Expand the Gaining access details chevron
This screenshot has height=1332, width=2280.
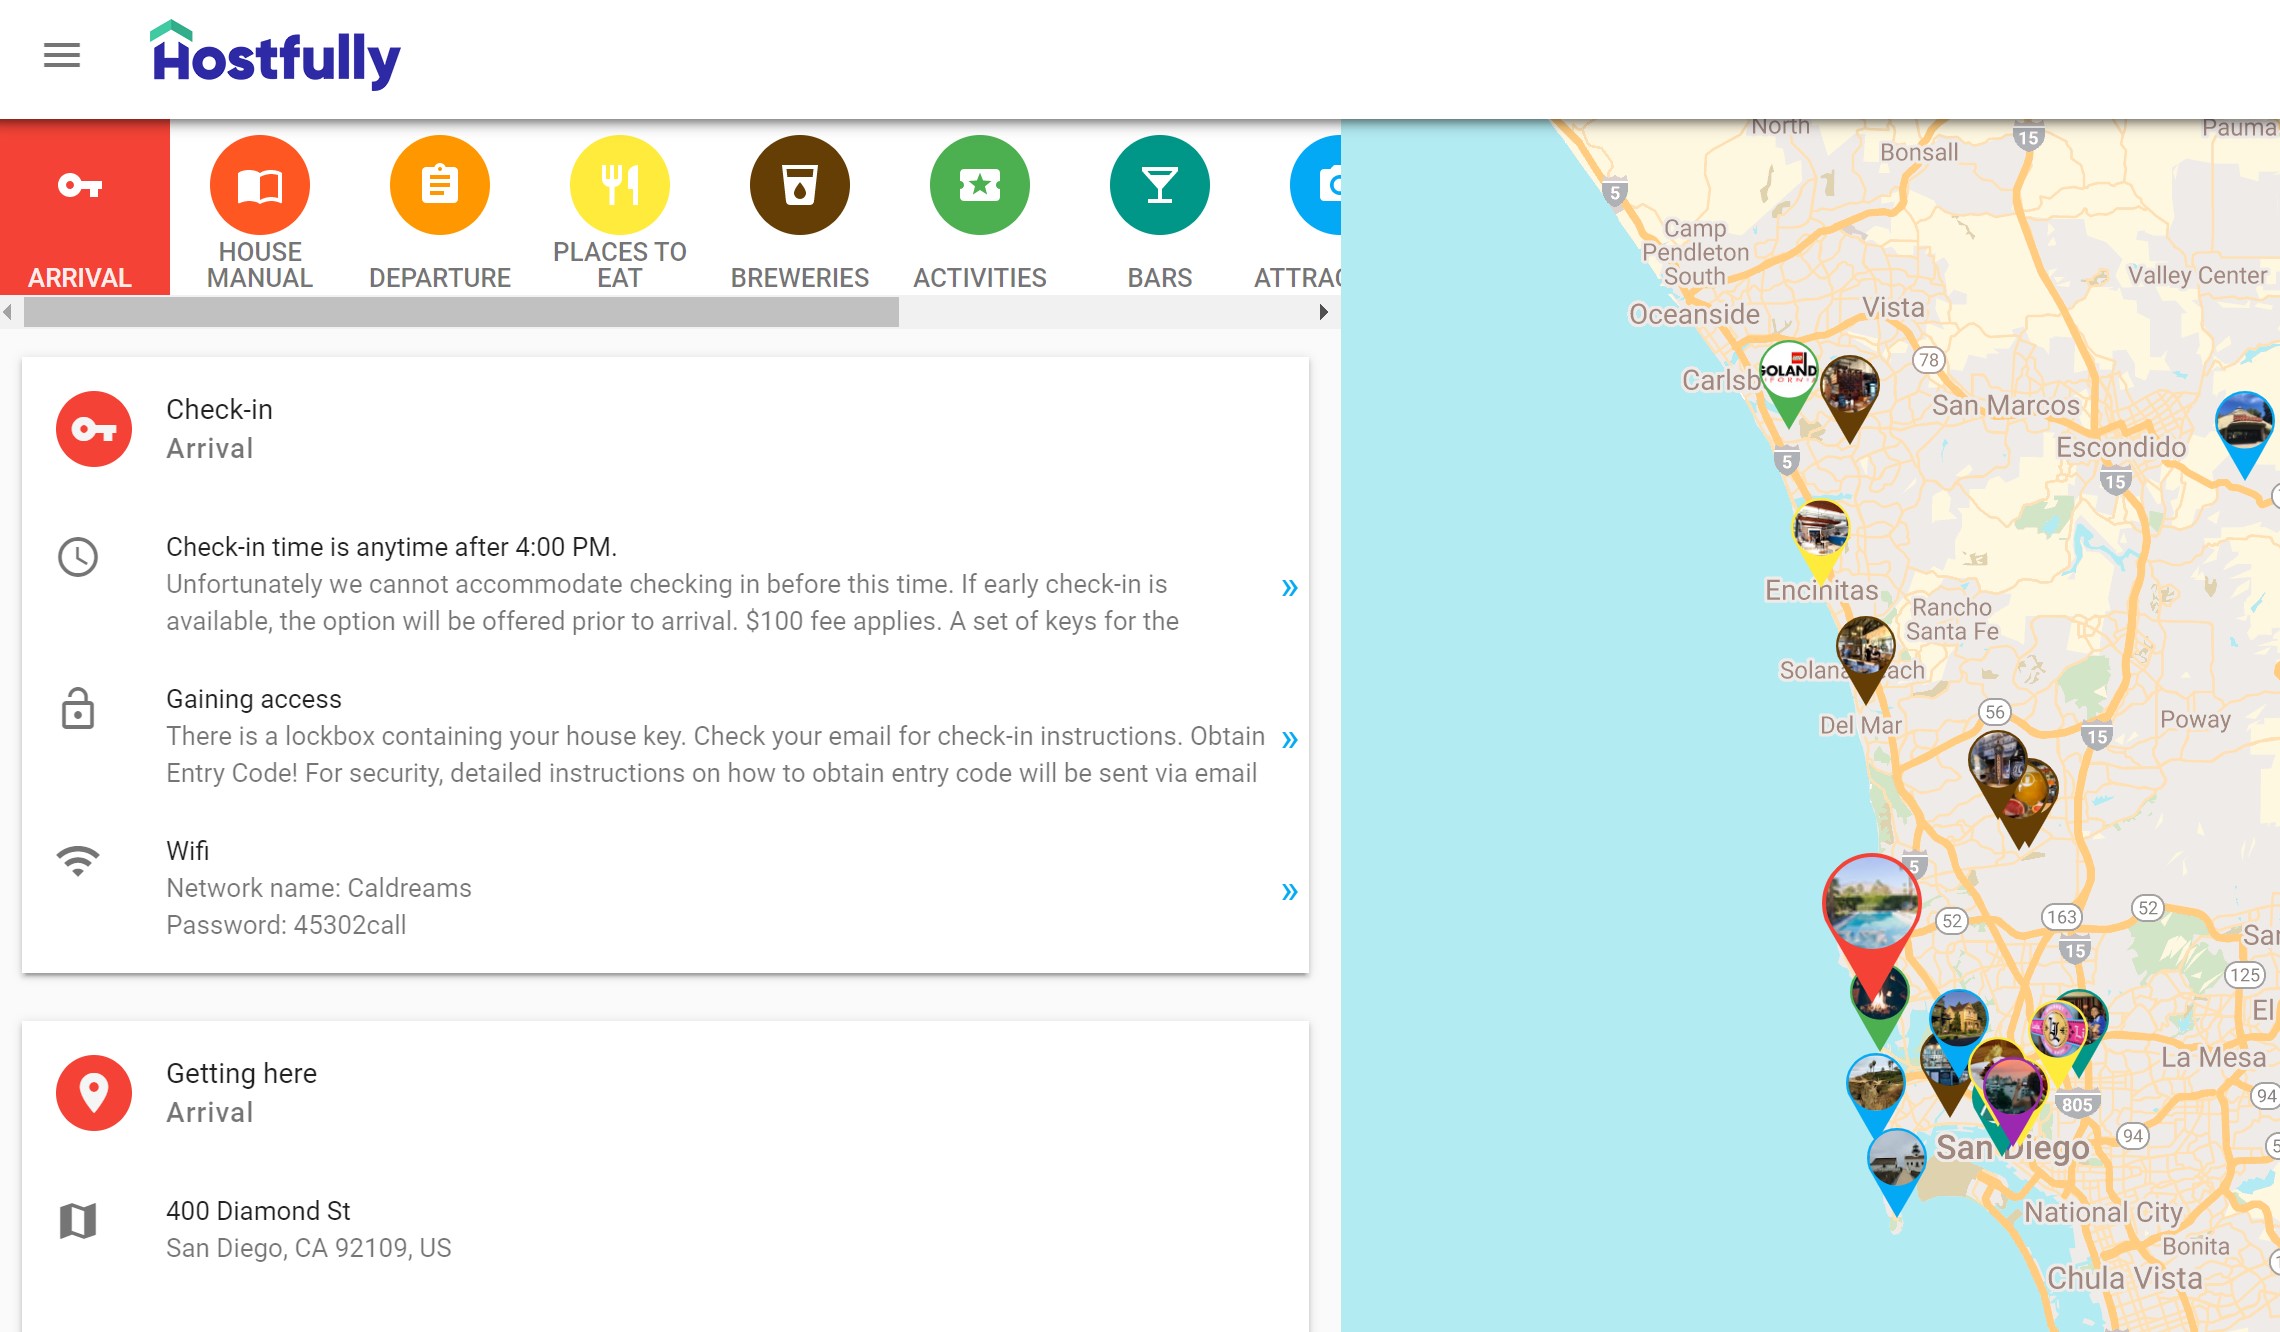pos(1289,739)
